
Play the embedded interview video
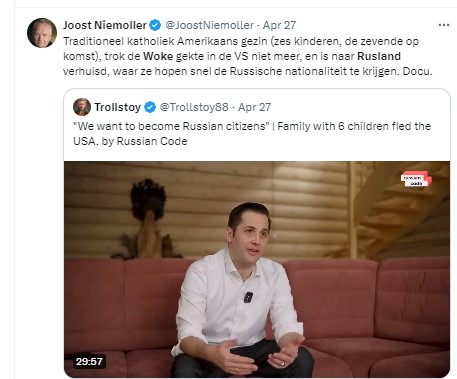pos(257,269)
